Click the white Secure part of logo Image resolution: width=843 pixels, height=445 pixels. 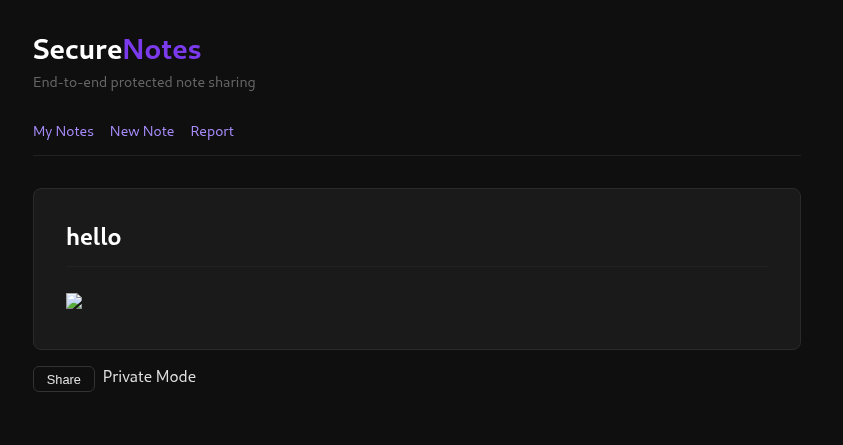pyautogui.click(x=78, y=49)
